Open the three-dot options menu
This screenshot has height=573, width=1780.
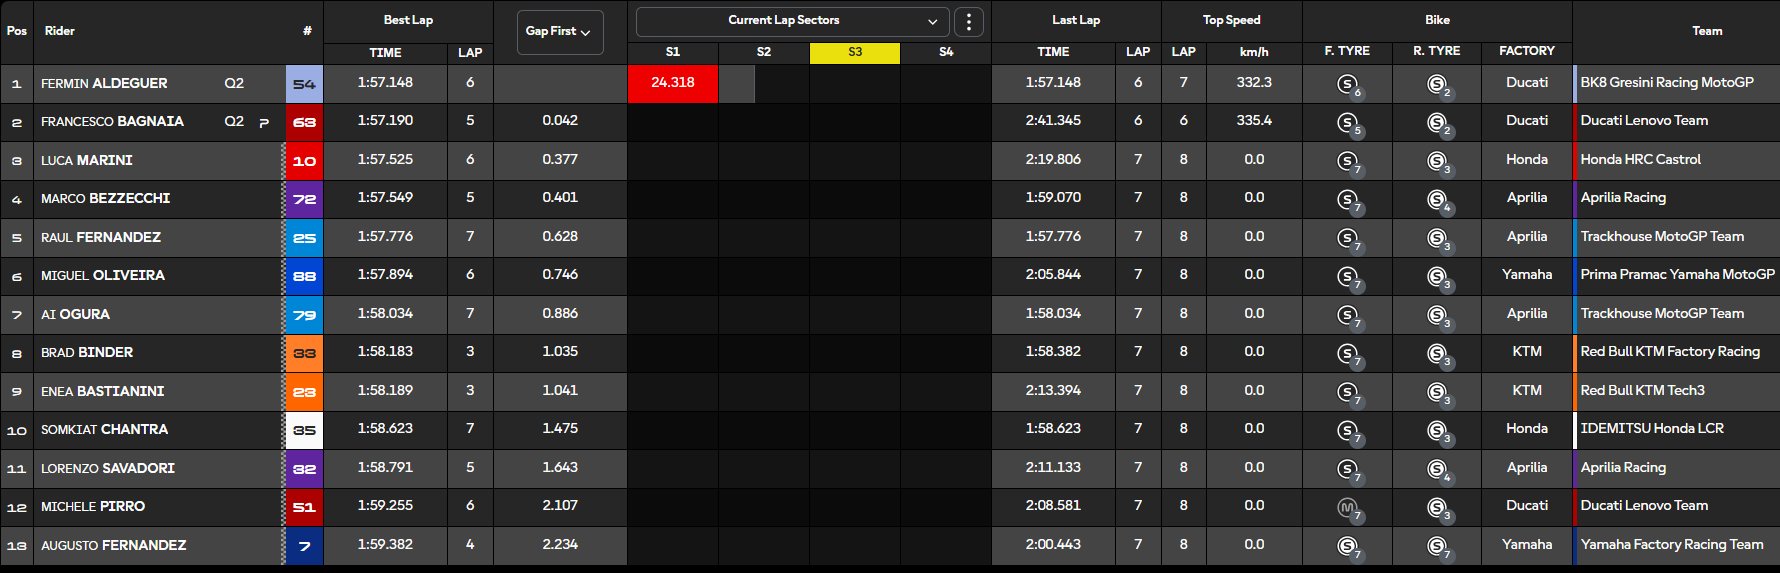pos(968,21)
